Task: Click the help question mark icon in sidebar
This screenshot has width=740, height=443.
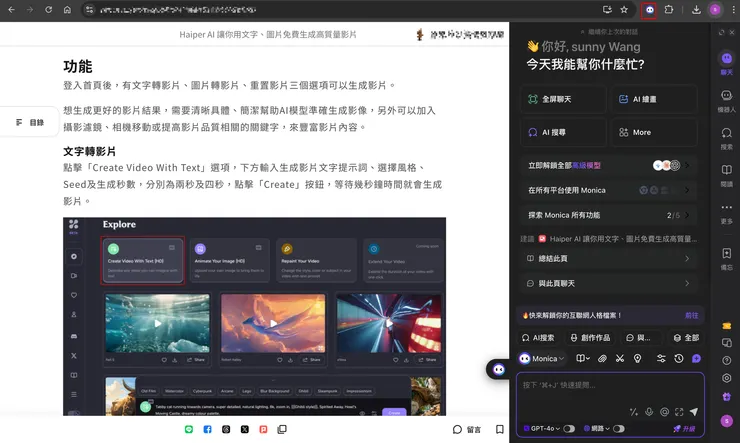Action: coord(727,360)
